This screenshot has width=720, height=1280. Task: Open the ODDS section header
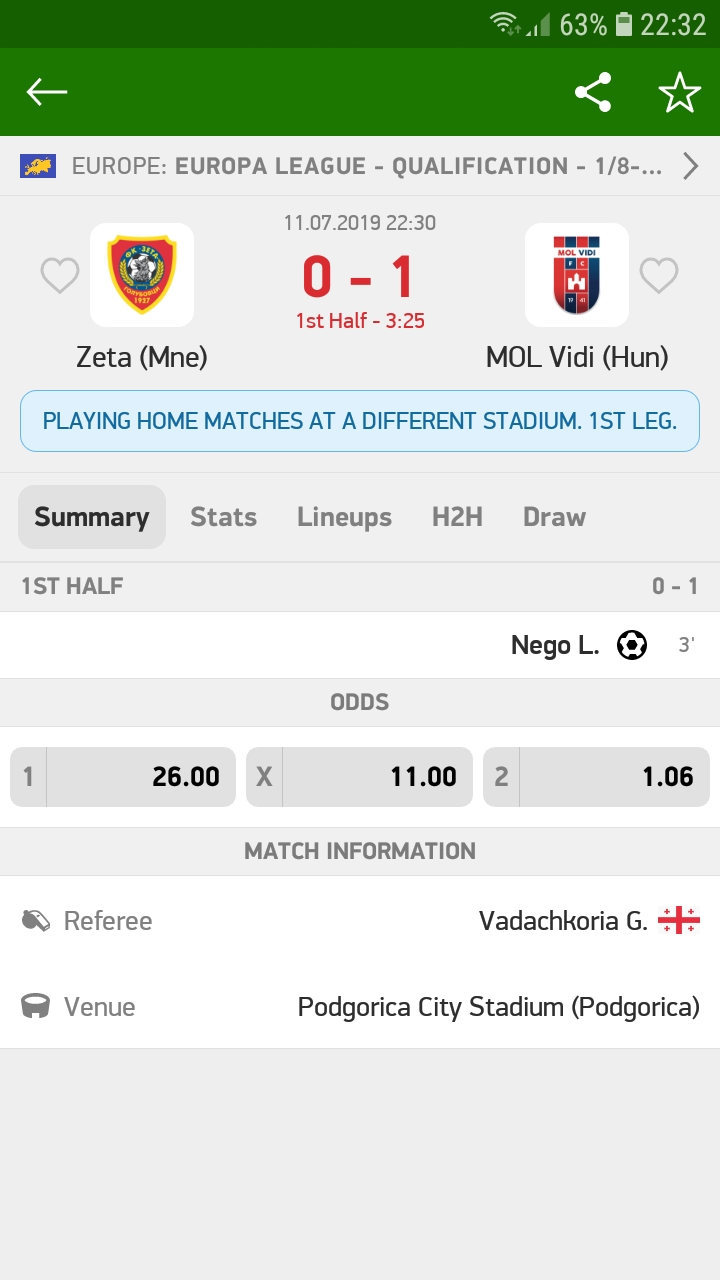coord(360,701)
